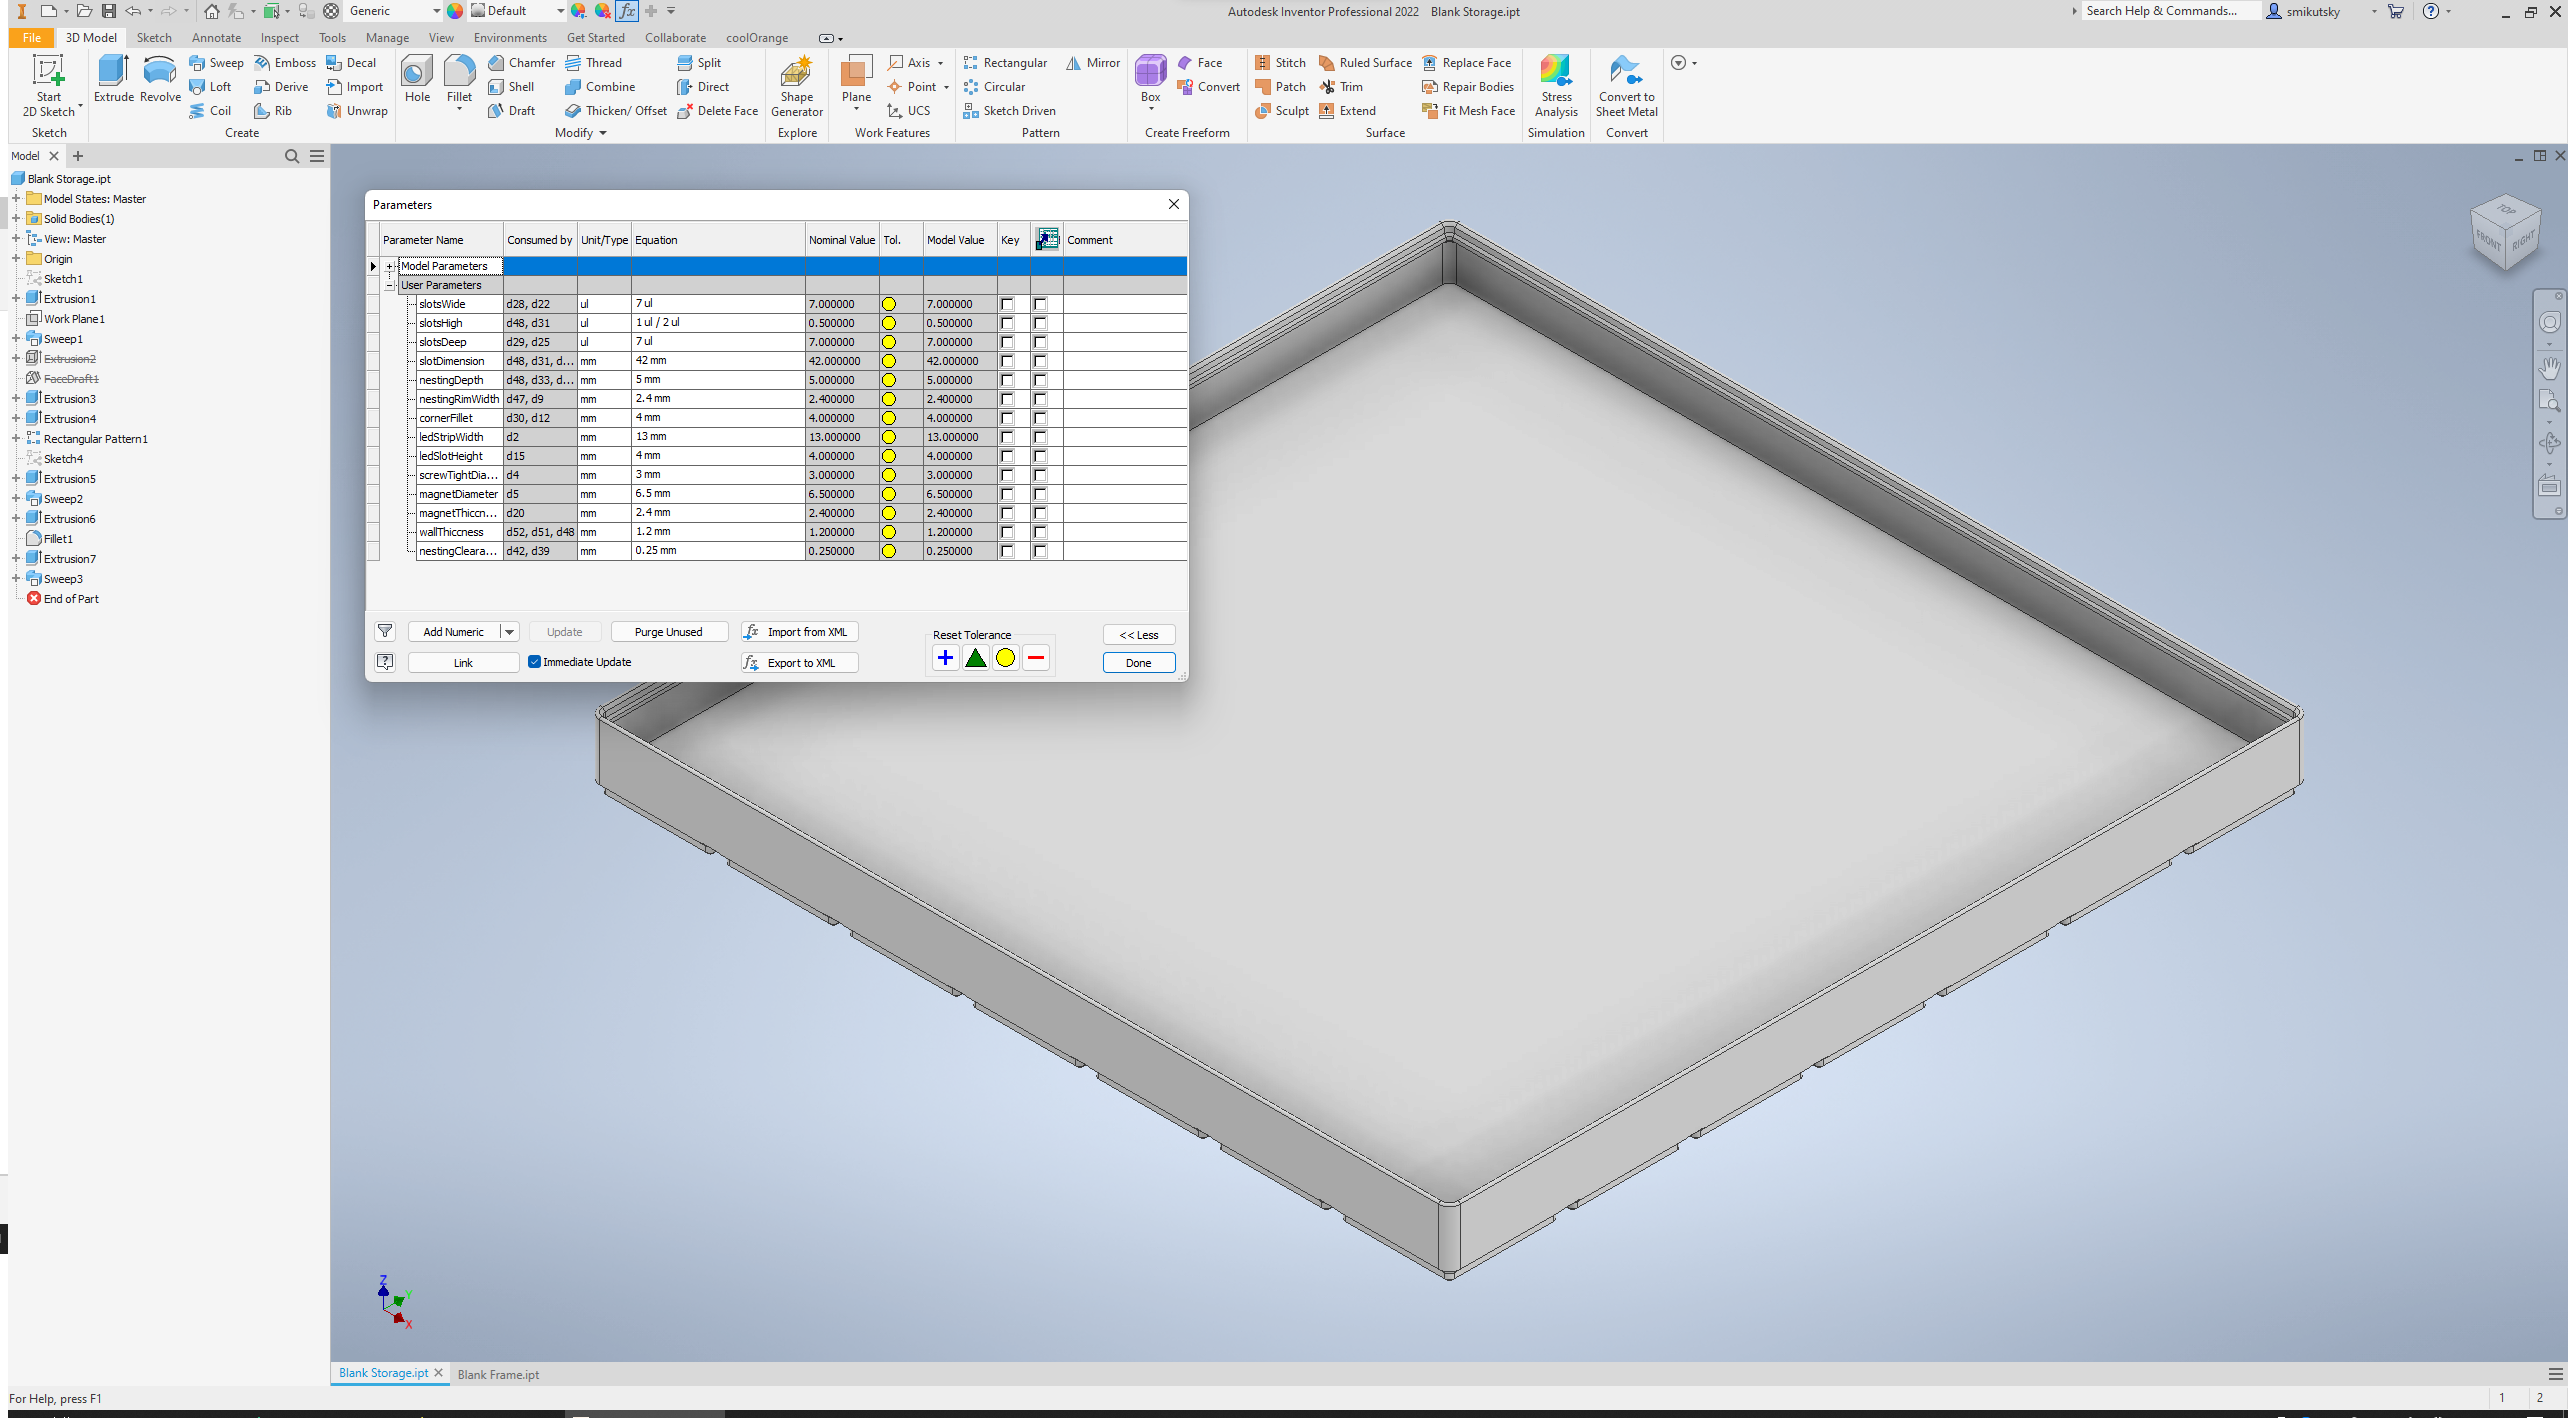This screenshot has width=2568, height=1418.
Task: Click Convert to Sheet Metal
Action: [1626, 87]
